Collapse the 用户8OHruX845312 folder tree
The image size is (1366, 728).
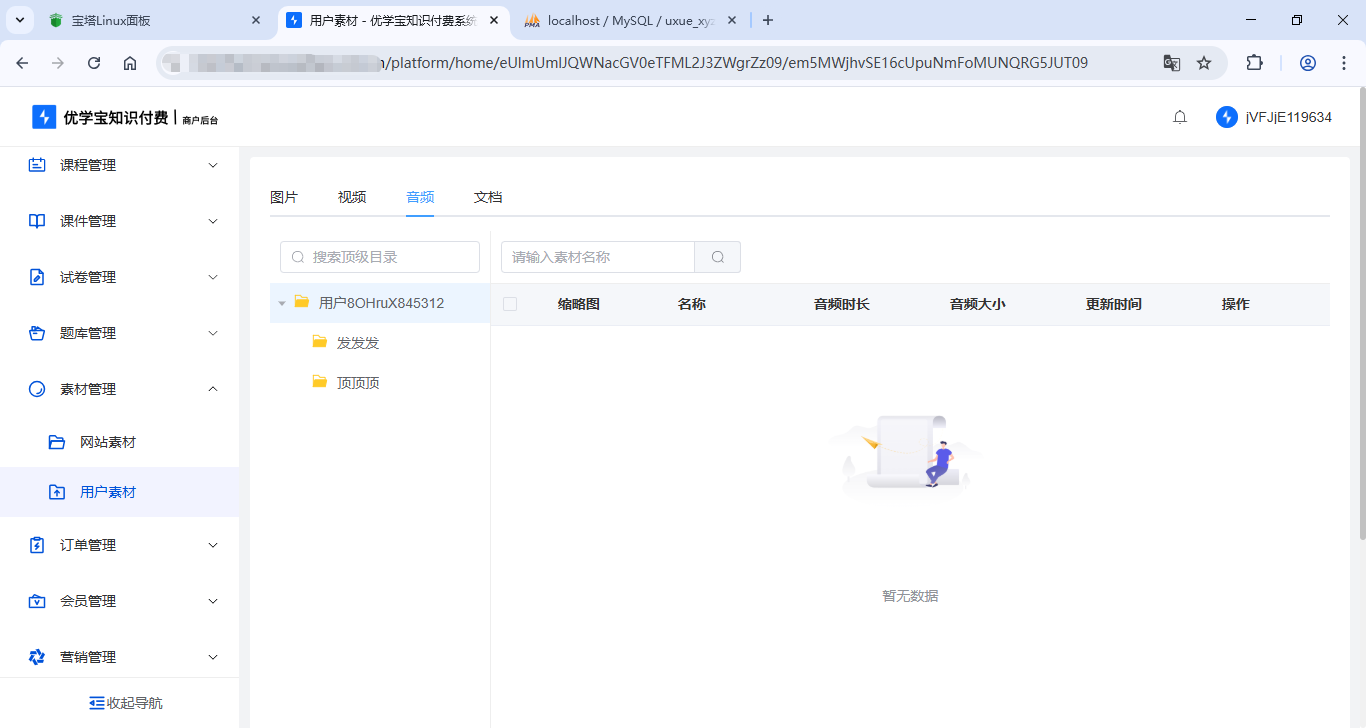282,302
